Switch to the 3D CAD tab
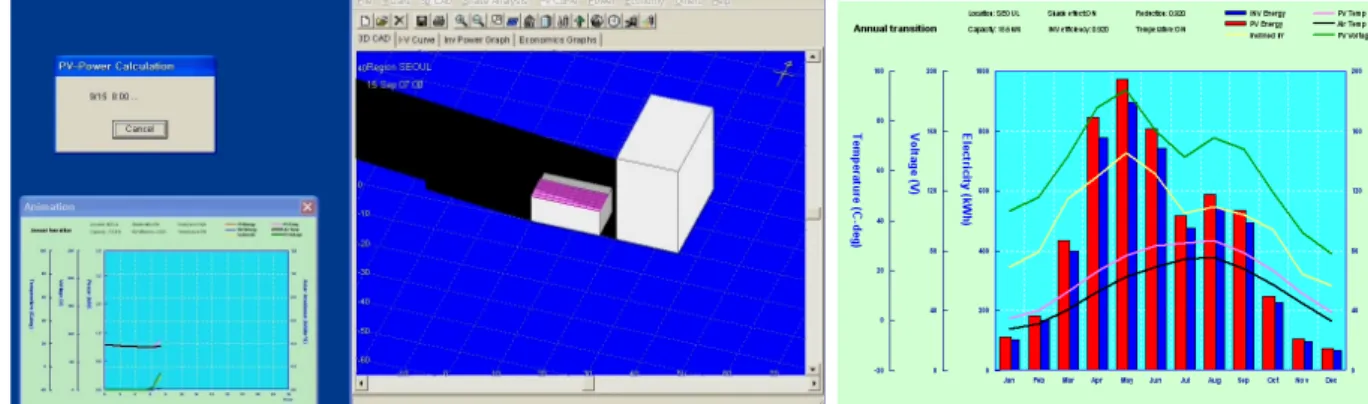The width and height of the screenshot is (1368, 404). 375,39
